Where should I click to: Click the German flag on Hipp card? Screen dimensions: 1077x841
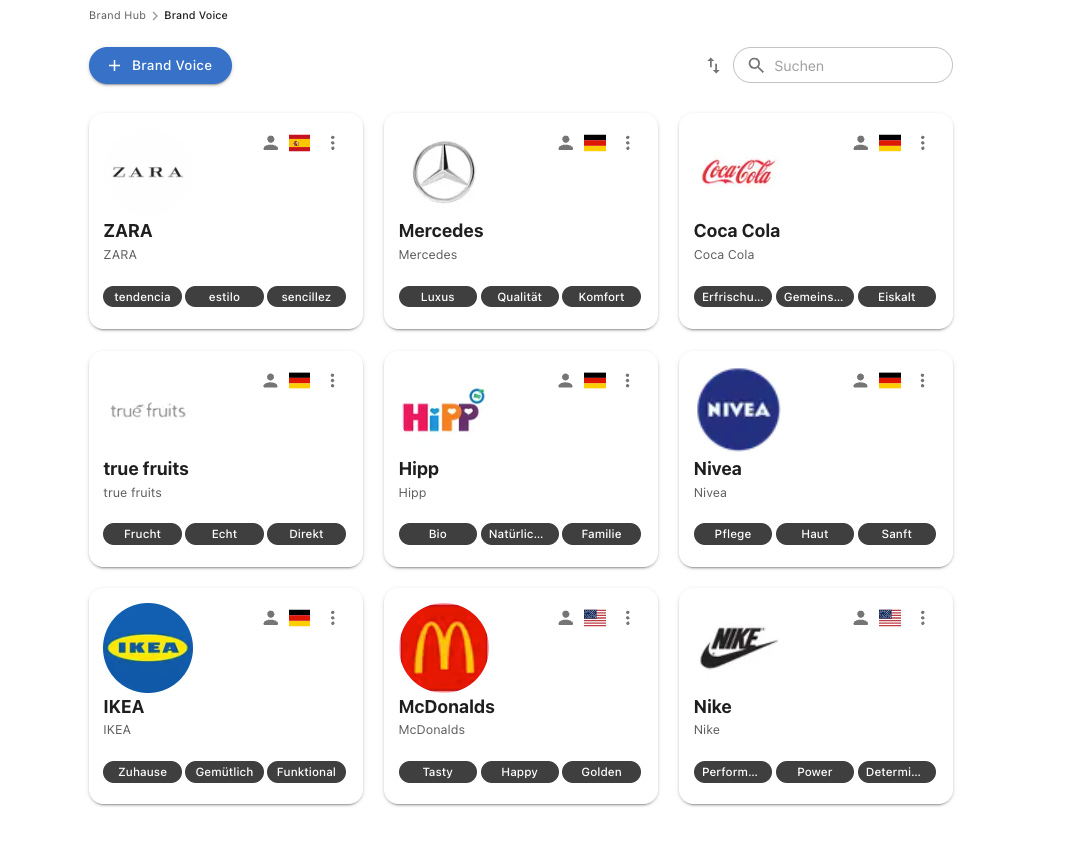[595, 381]
